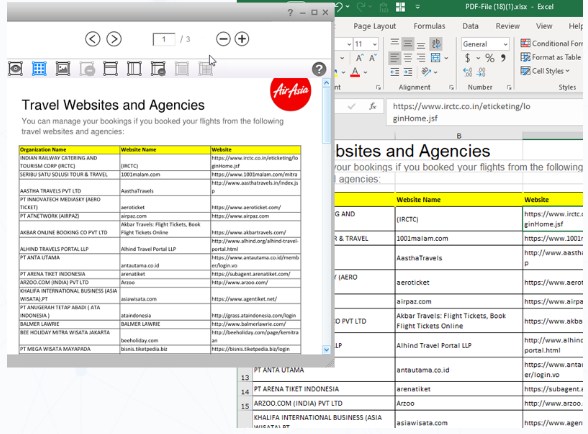This screenshot has height=434, width=588.
Task: Click the Orientation text icon
Action: point(426,71)
